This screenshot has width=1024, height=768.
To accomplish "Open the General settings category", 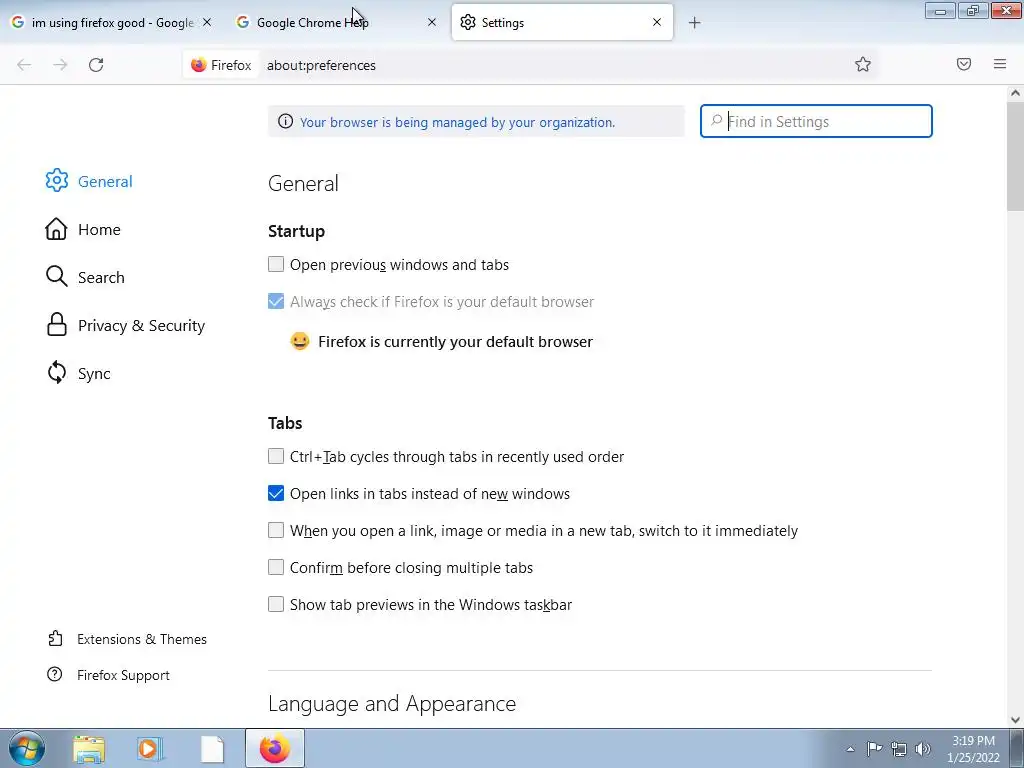I will click(89, 181).
